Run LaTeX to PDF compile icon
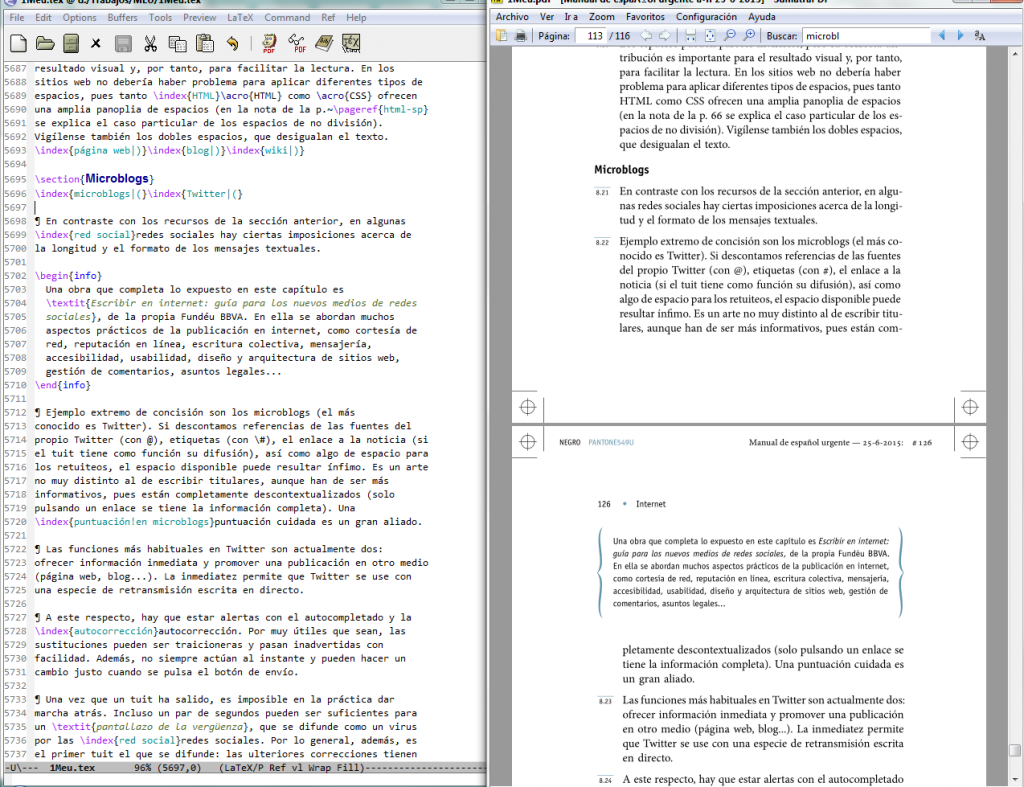 coord(269,43)
